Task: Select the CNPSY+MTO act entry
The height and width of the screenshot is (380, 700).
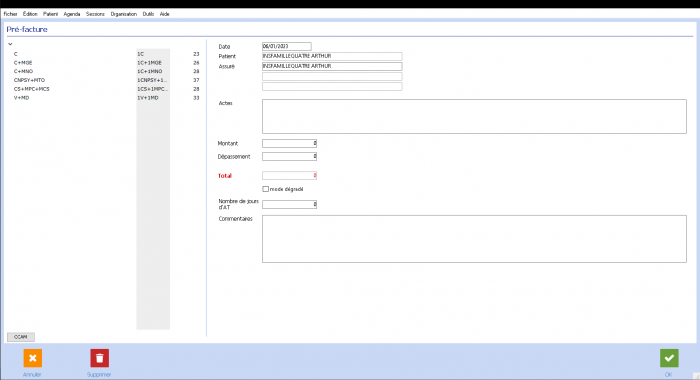Action: (106, 80)
